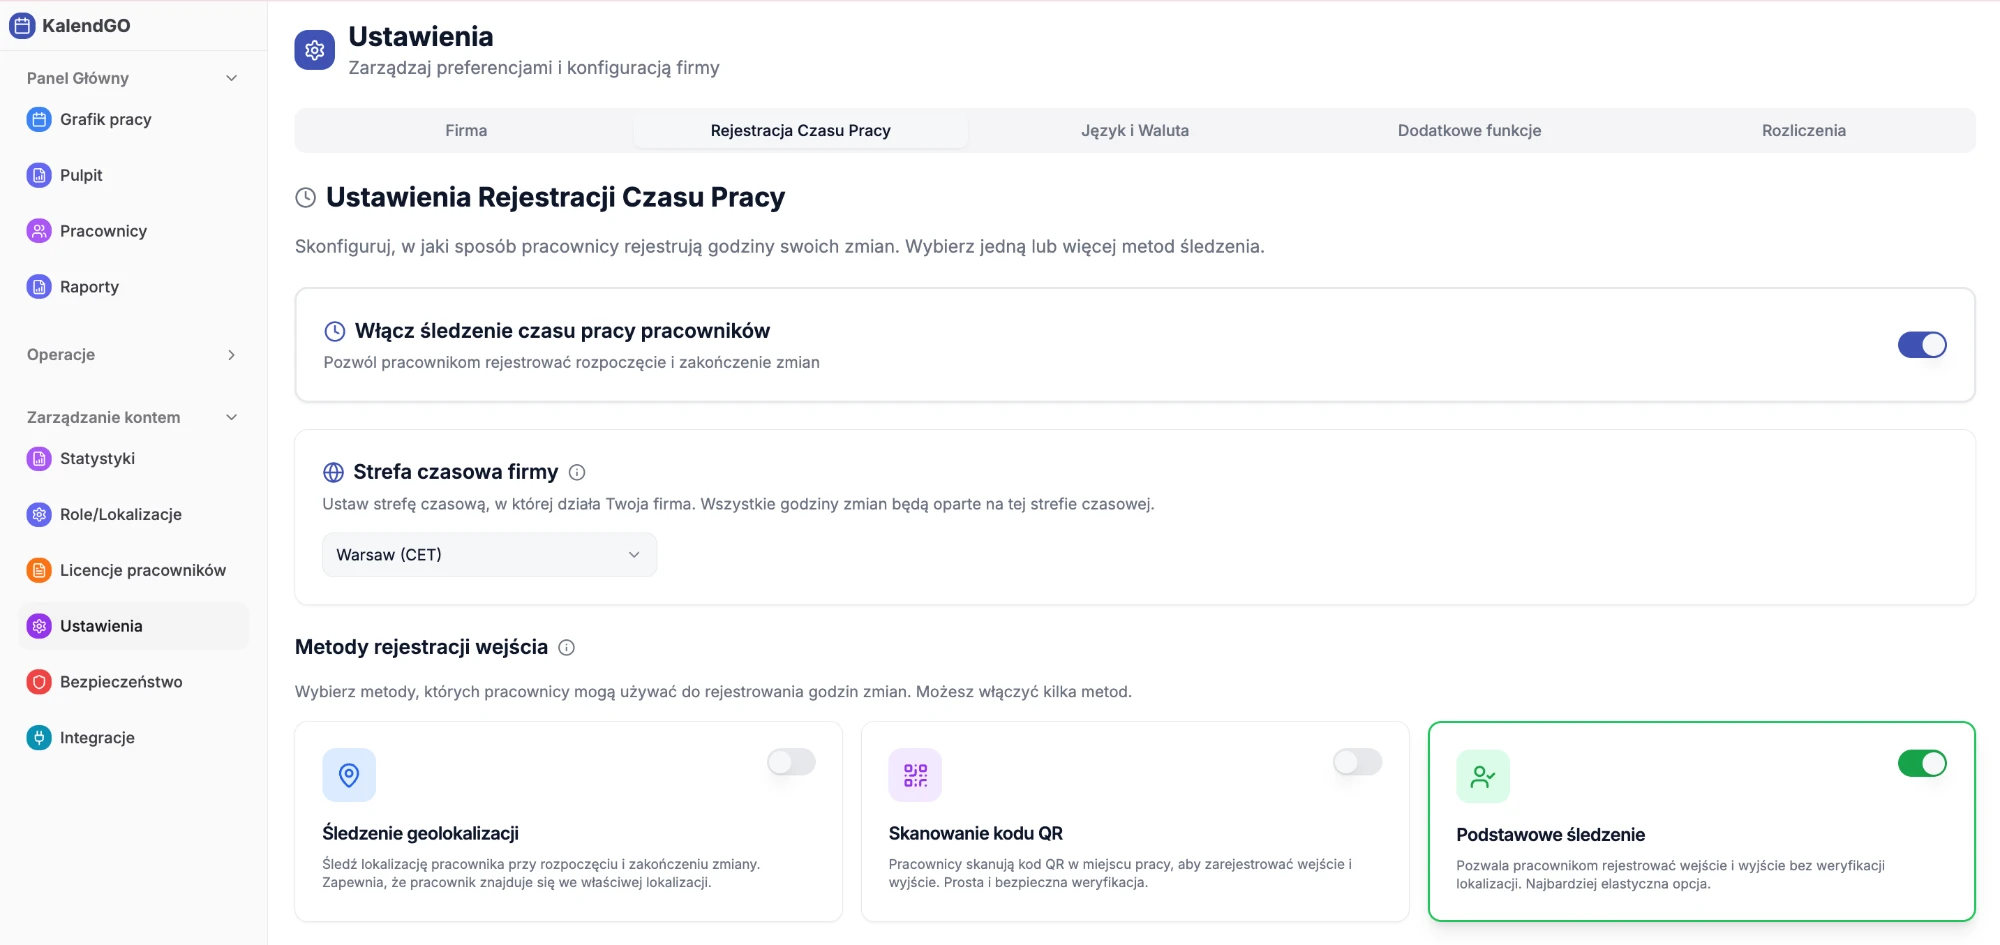
Task: Click the Pracownicy people icon in sidebar
Action: [39, 231]
